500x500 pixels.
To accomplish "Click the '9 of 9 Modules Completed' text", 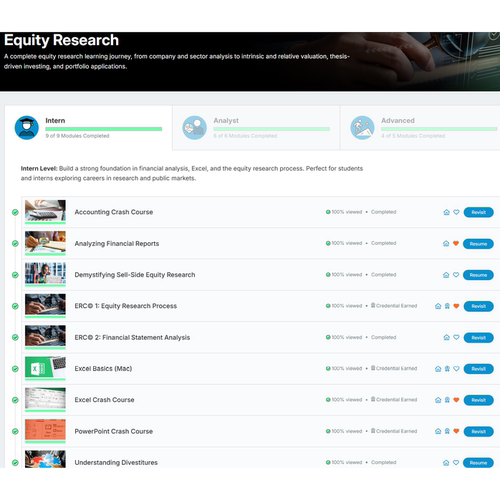I will (x=77, y=136).
